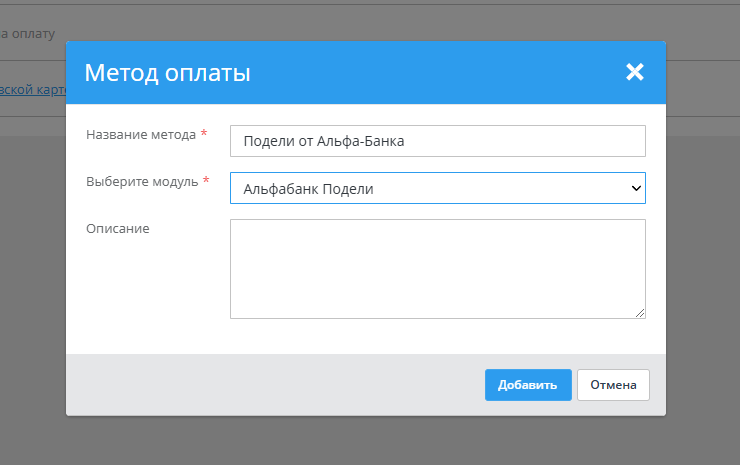The height and width of the screenshot is (465, 740).
Task: Click the Выберите модуль label
Action: click(141, 181)
